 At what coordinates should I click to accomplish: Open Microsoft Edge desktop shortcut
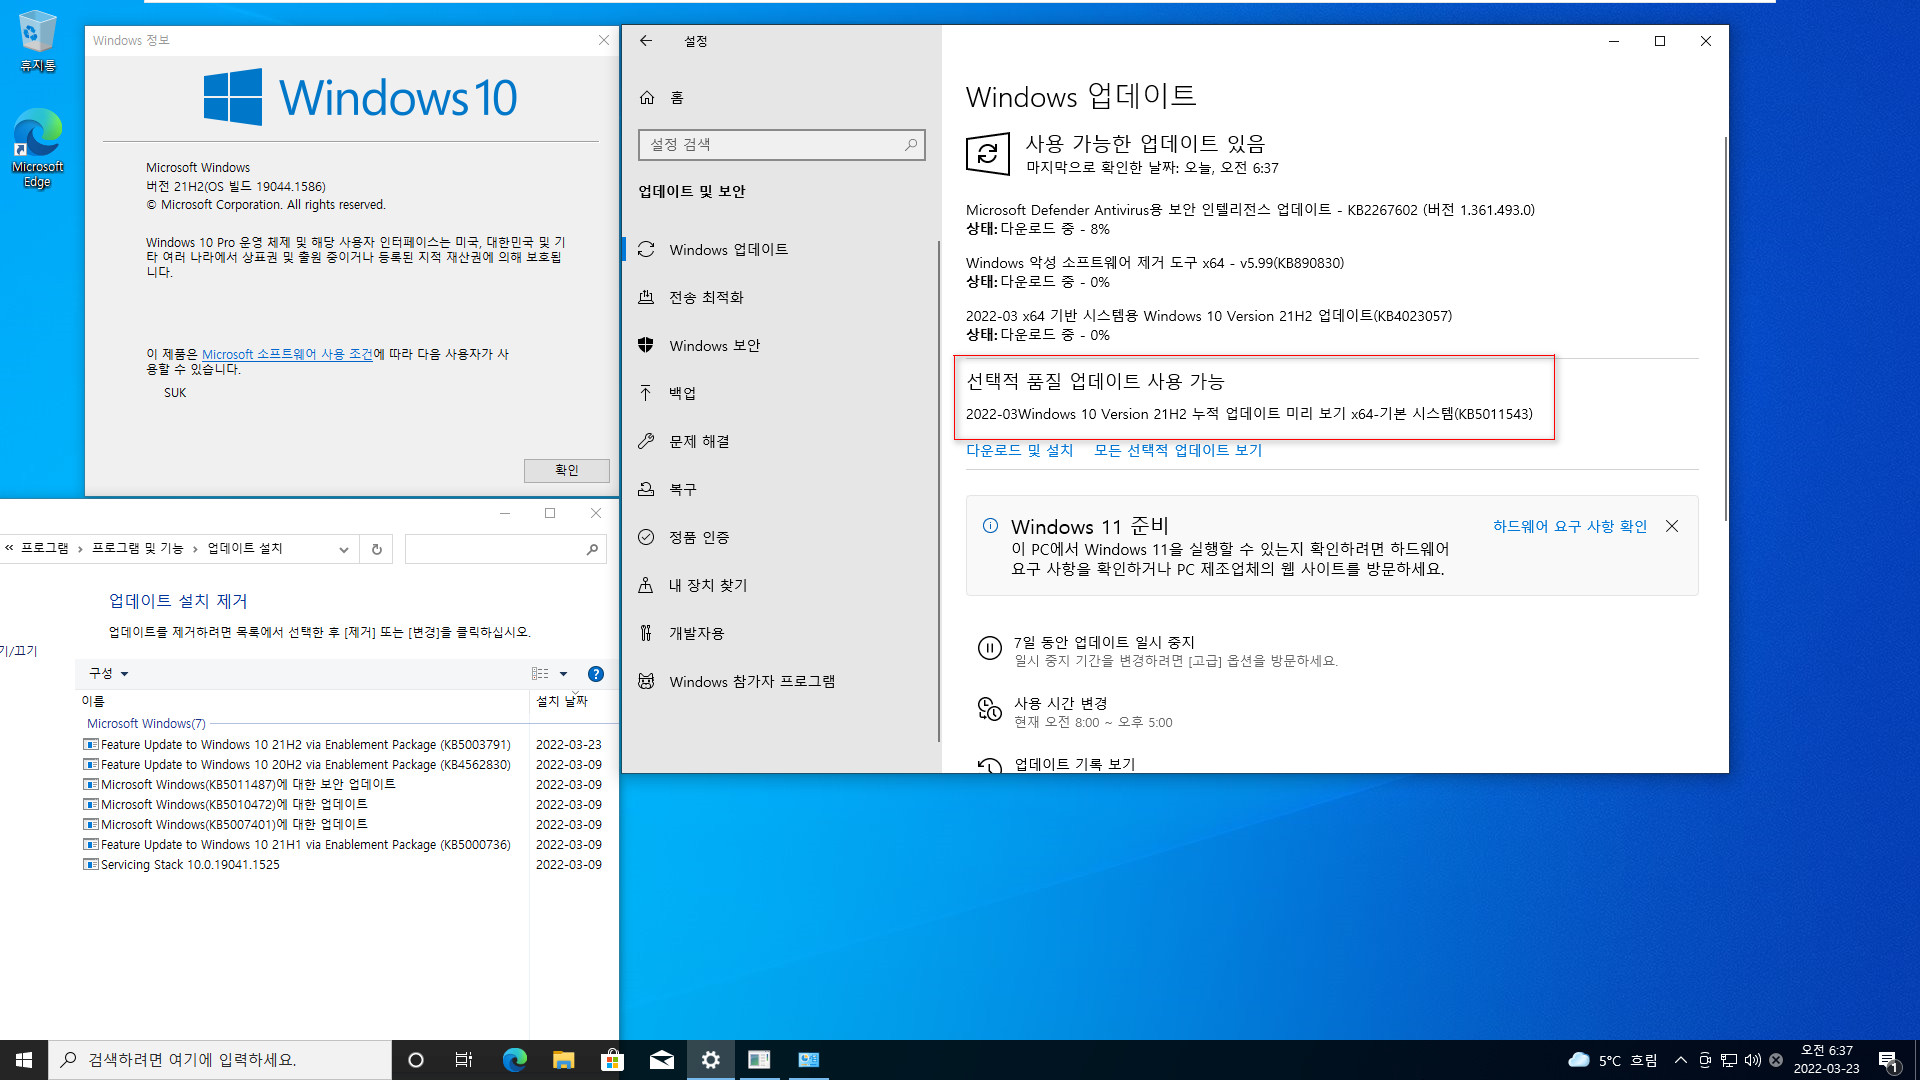[37, 148]
